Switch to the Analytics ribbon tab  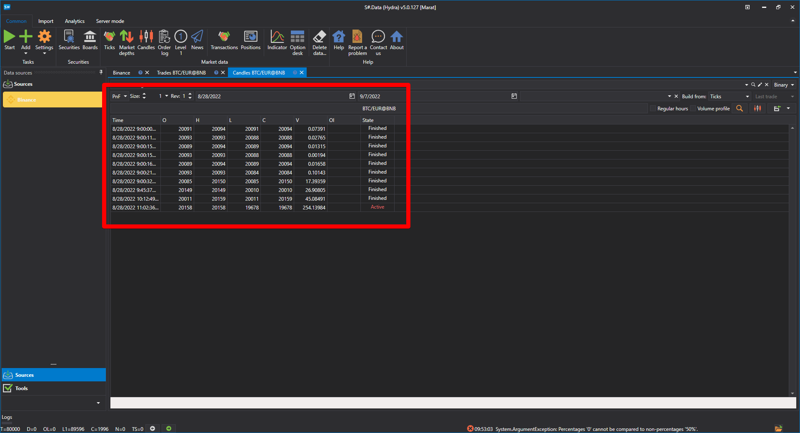pos(75,21)
